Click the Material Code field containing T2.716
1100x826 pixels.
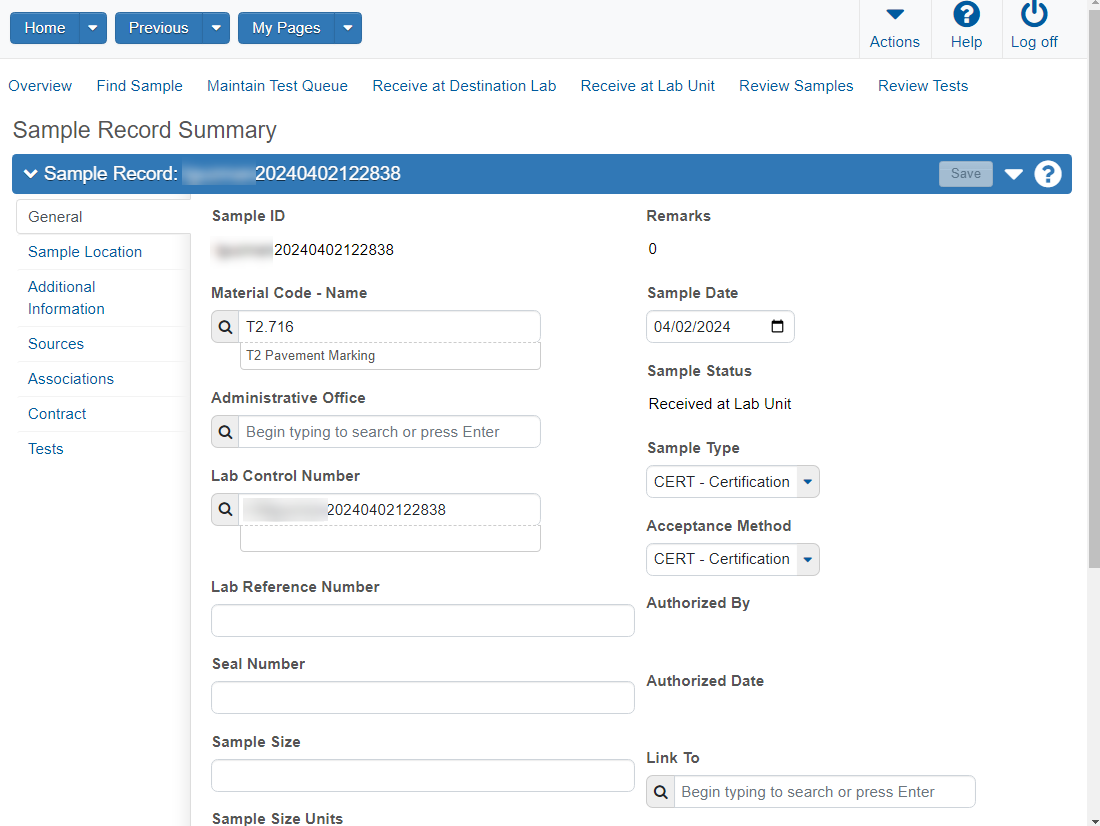click(x=389, y=327)
